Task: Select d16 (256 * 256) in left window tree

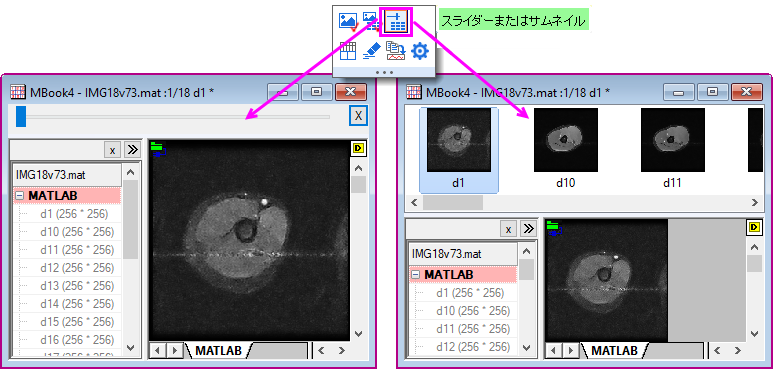Action: click(x=77, y=339)
